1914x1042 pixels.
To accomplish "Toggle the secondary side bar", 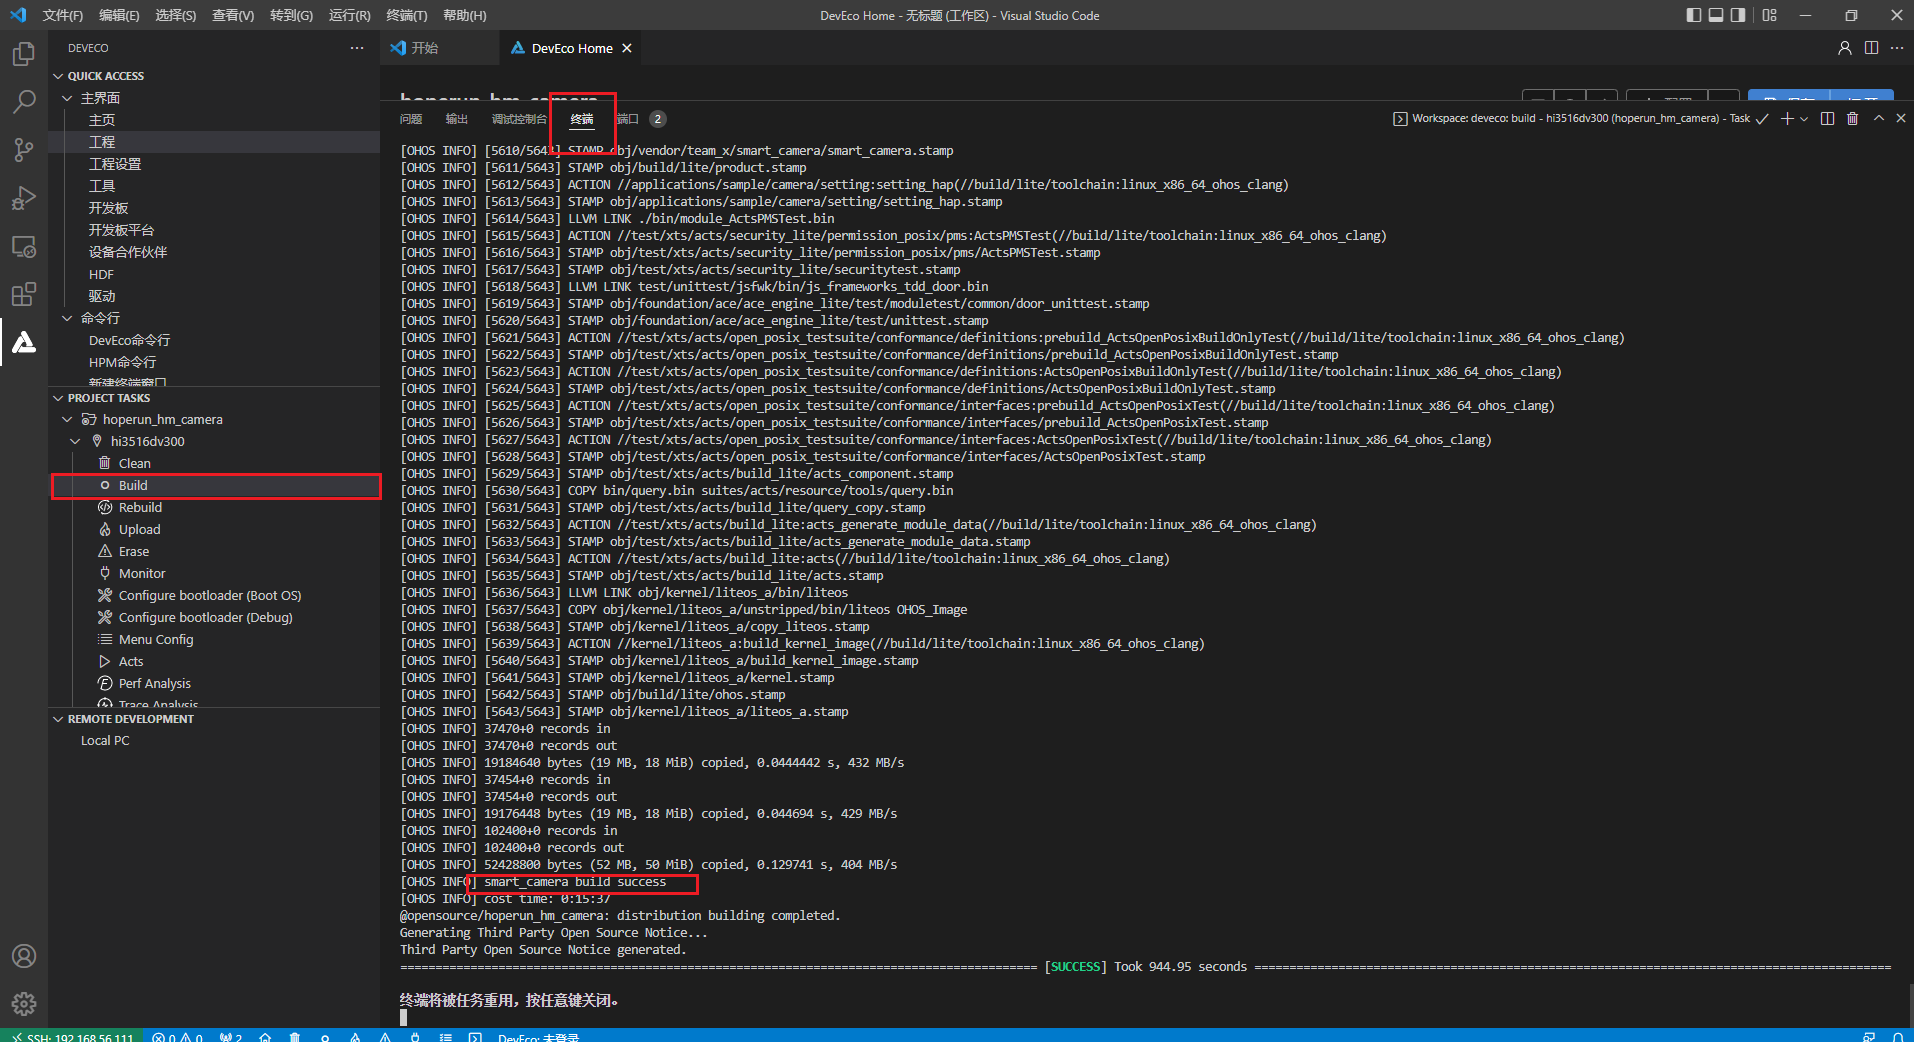I will pyautogui.click(x=1738, y=15).
